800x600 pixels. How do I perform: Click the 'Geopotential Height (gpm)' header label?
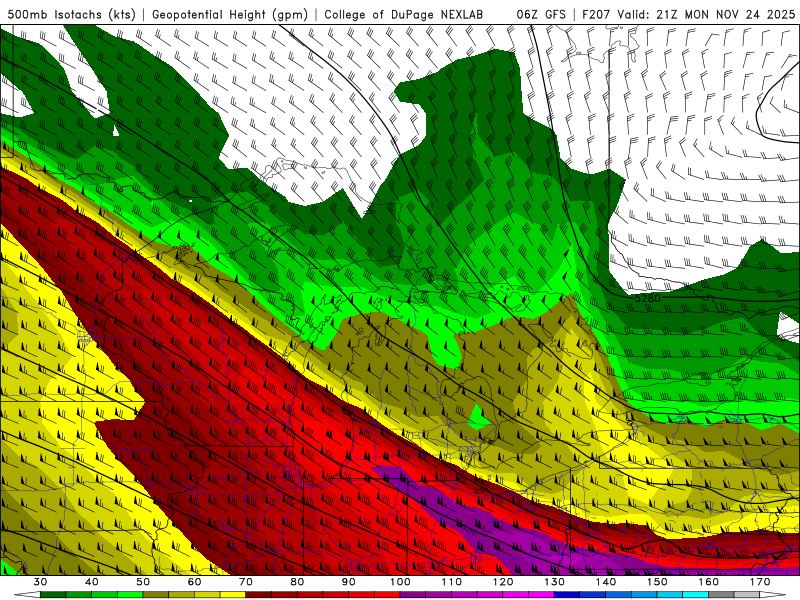(x=230, y=15)
